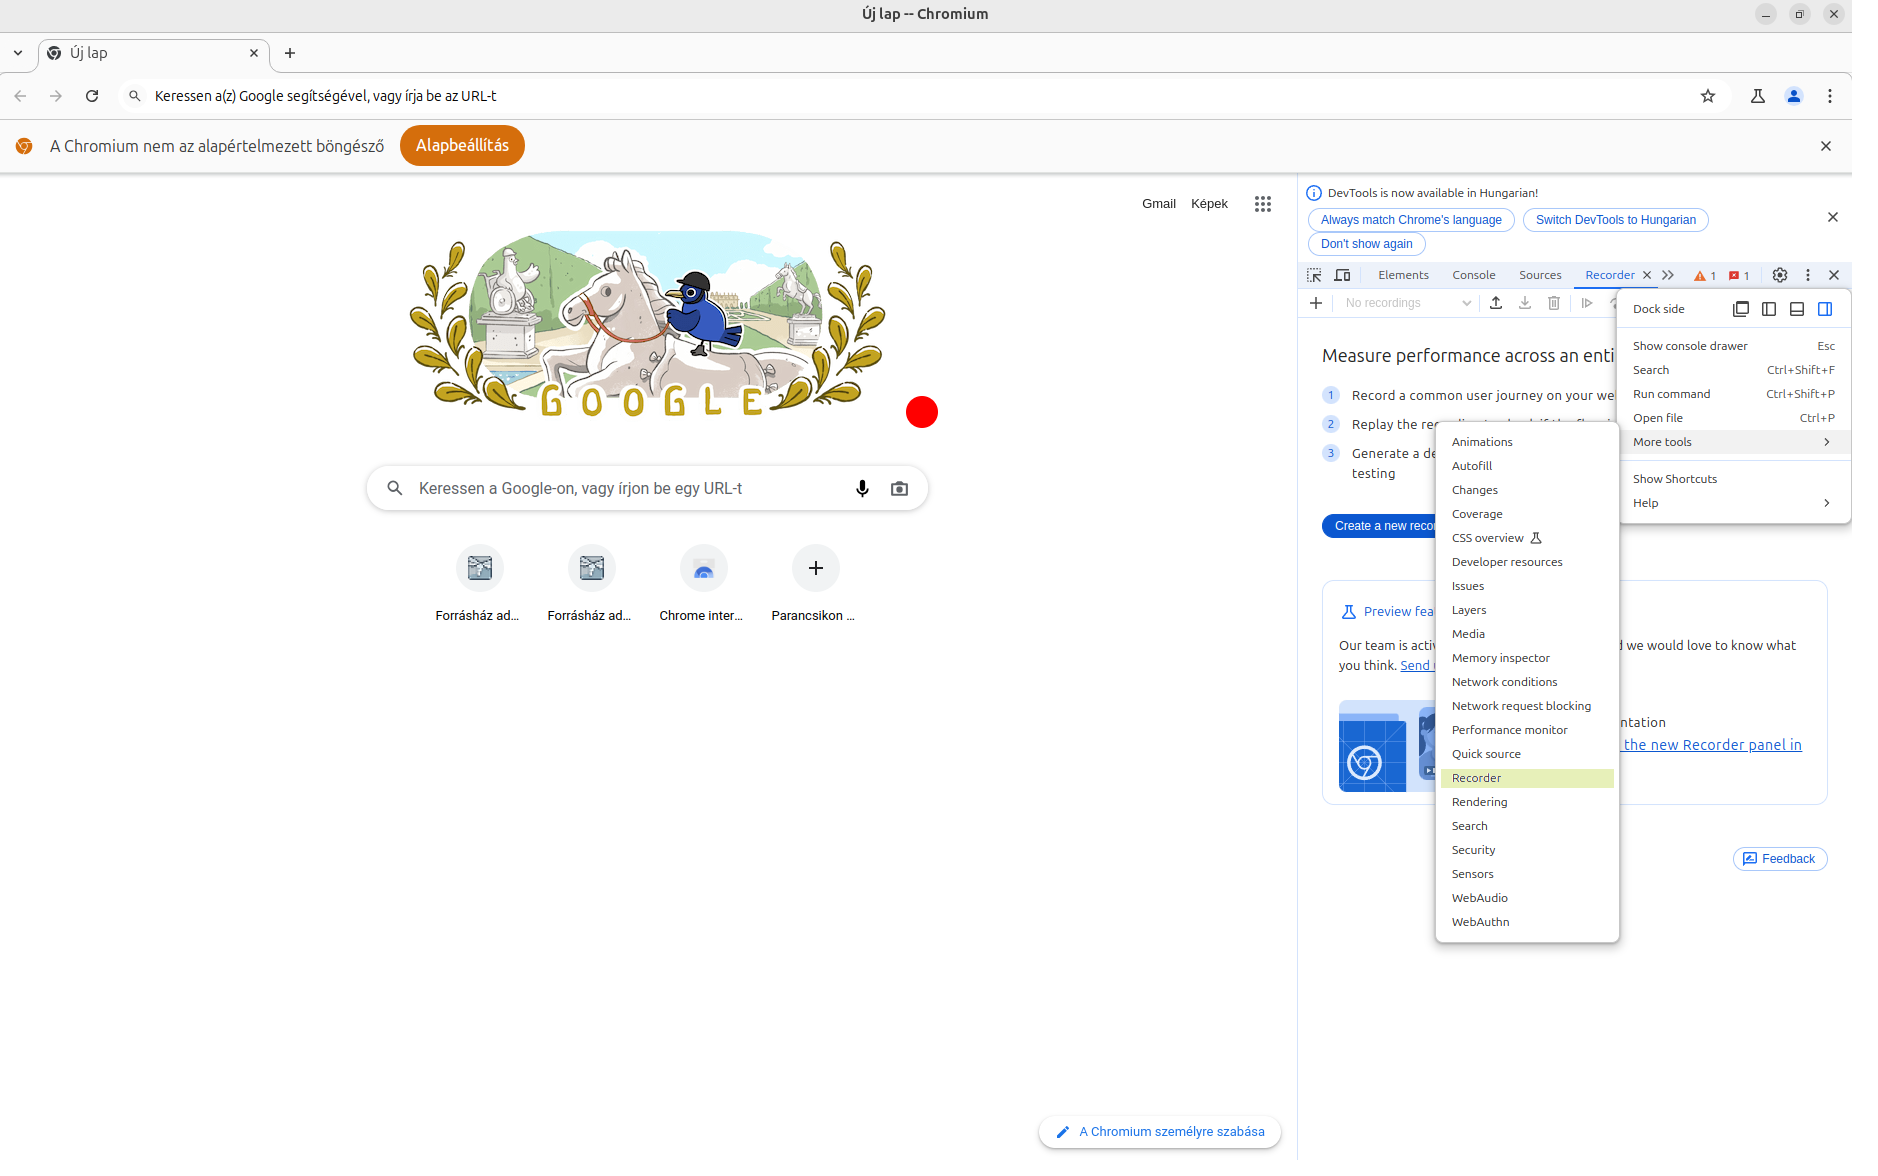Click the delete recording trash icon
Screen dimensions: 1878x1176
[1554, 303]
